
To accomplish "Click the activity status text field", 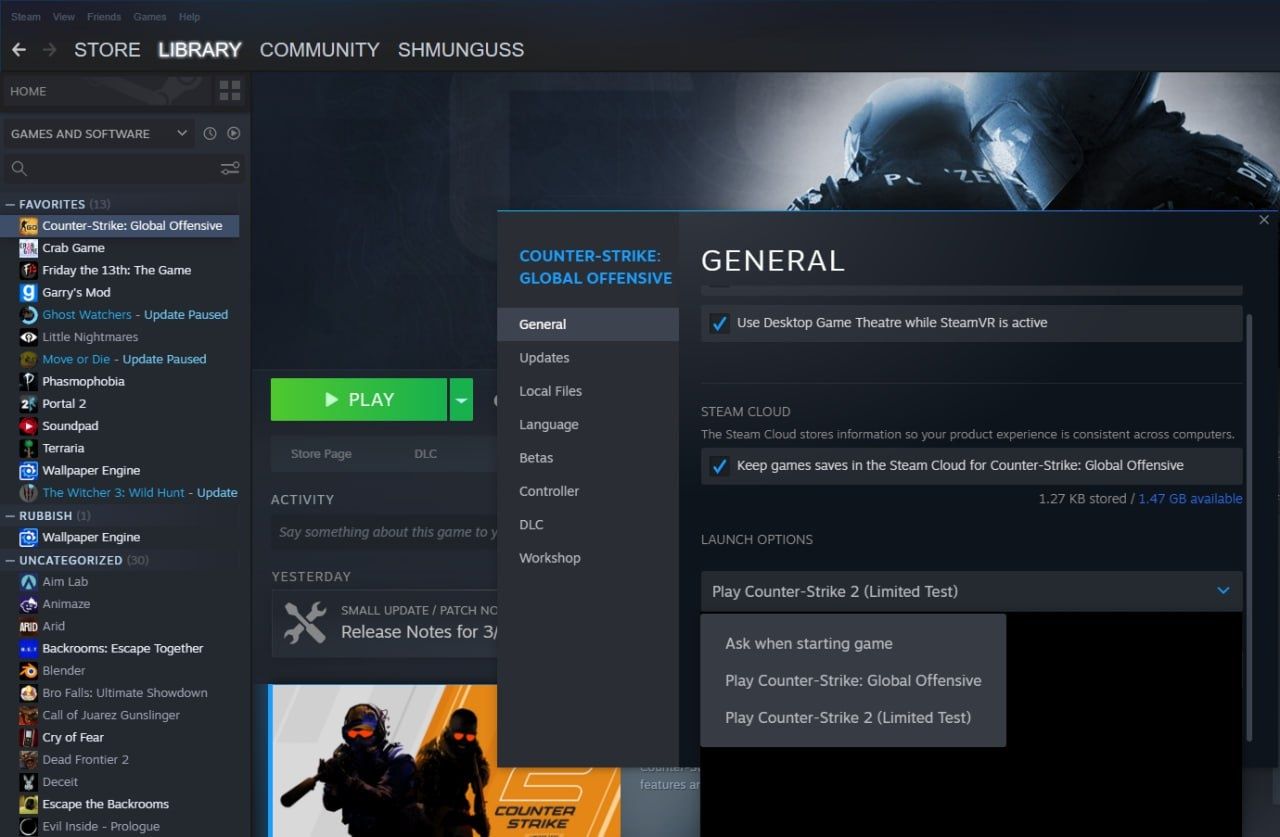I will pyautogui.click(x=387, y=532).
